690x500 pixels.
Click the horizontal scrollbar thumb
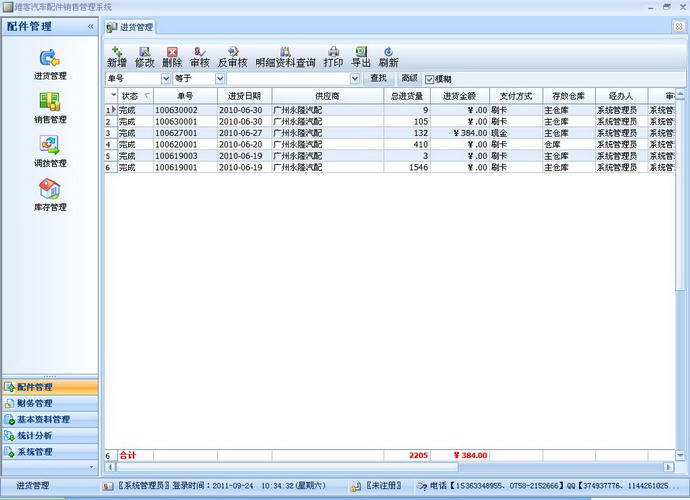285,467
